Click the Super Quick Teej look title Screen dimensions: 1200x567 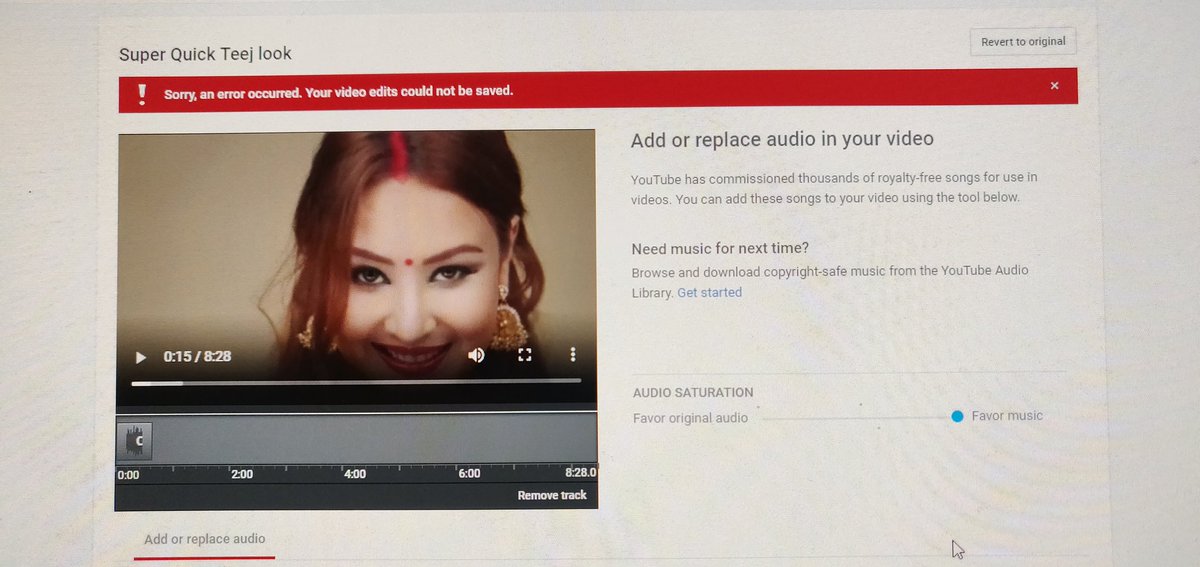click(205, 54)
